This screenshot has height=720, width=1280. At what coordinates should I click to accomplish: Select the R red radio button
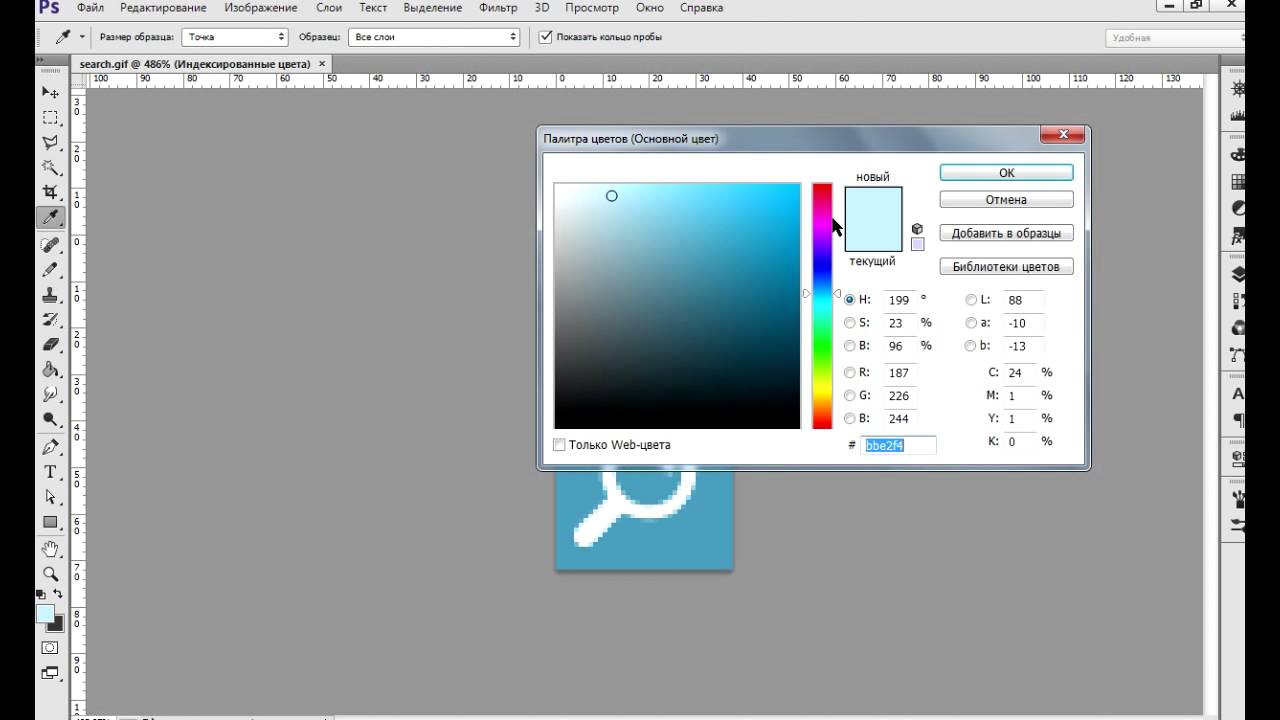[850, 372]
